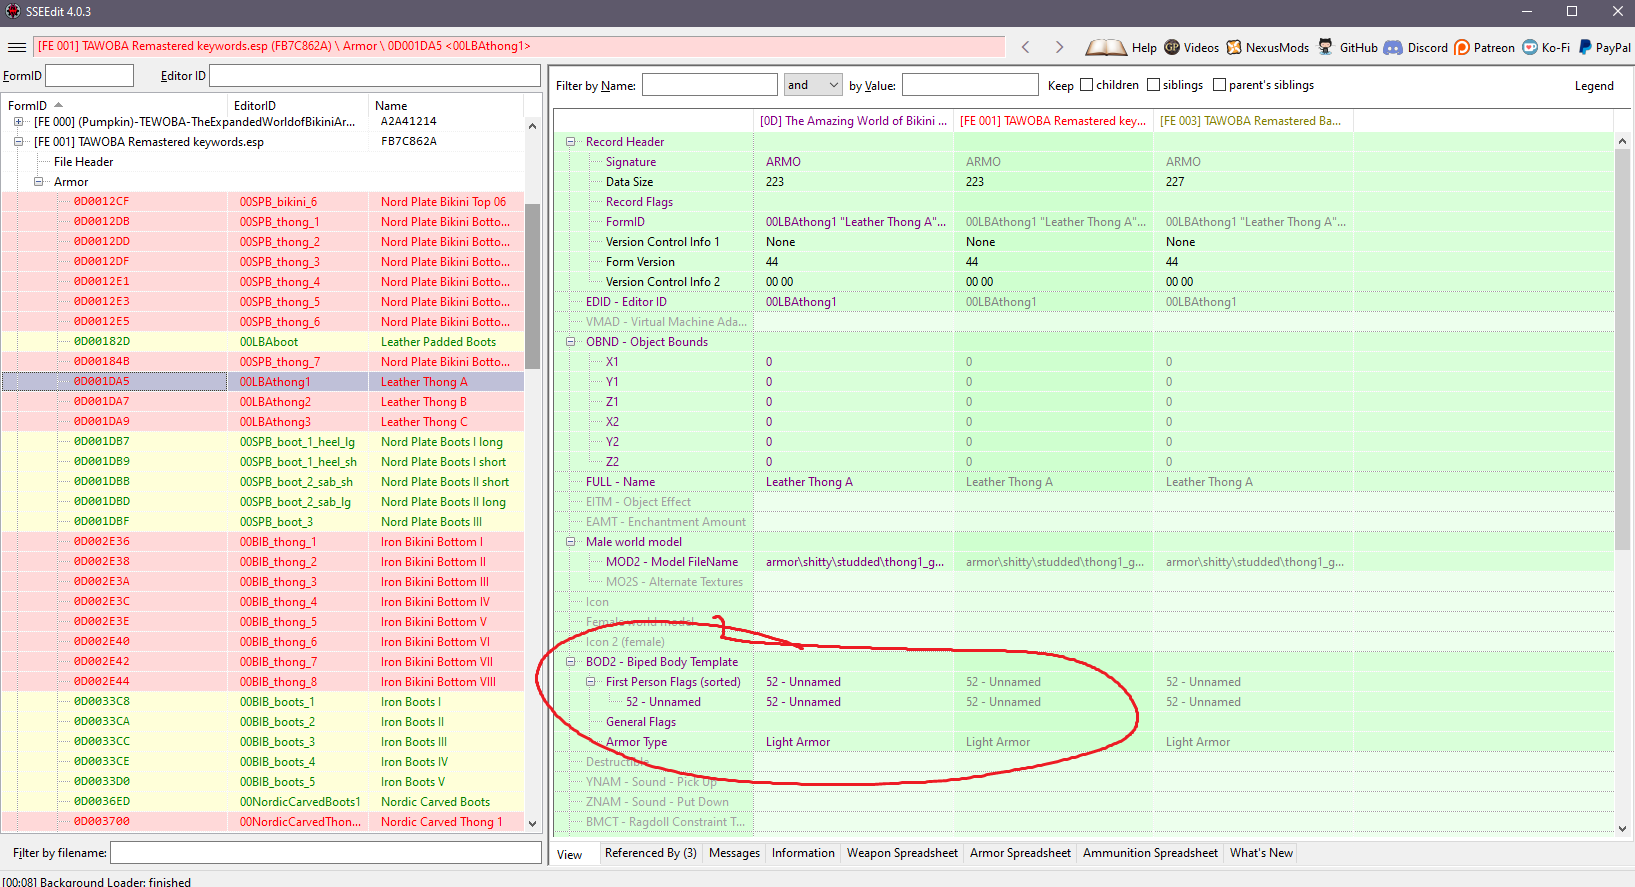Open the Ko-Fi icon
1635x887 pixels.
pos(1530,47)
